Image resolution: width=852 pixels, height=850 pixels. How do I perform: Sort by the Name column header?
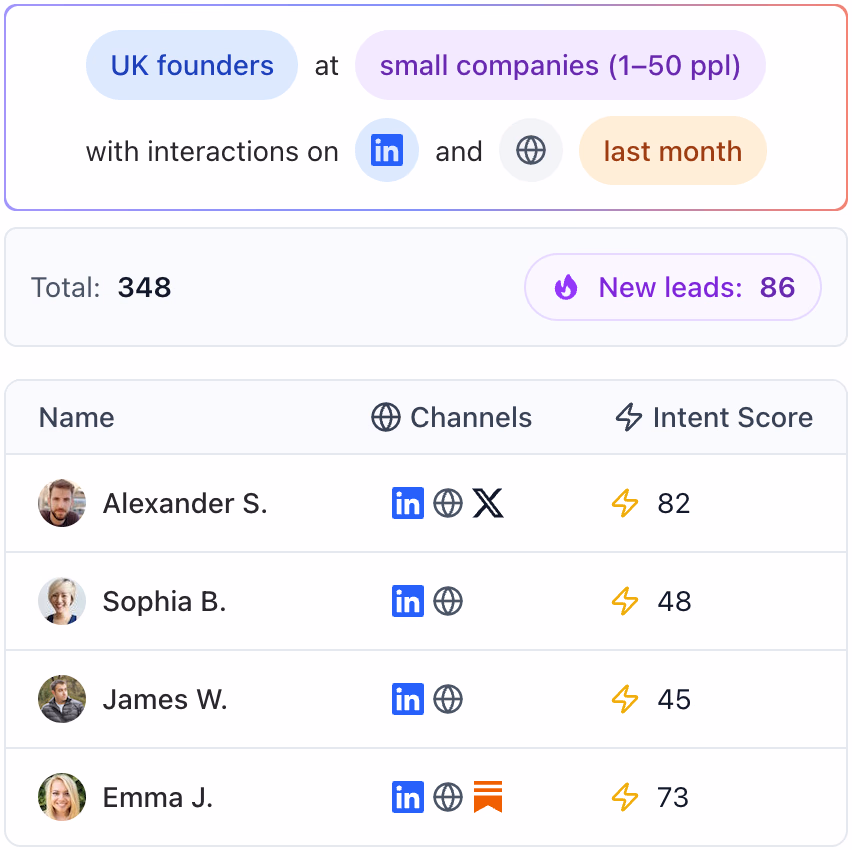[x=77, y=418]
